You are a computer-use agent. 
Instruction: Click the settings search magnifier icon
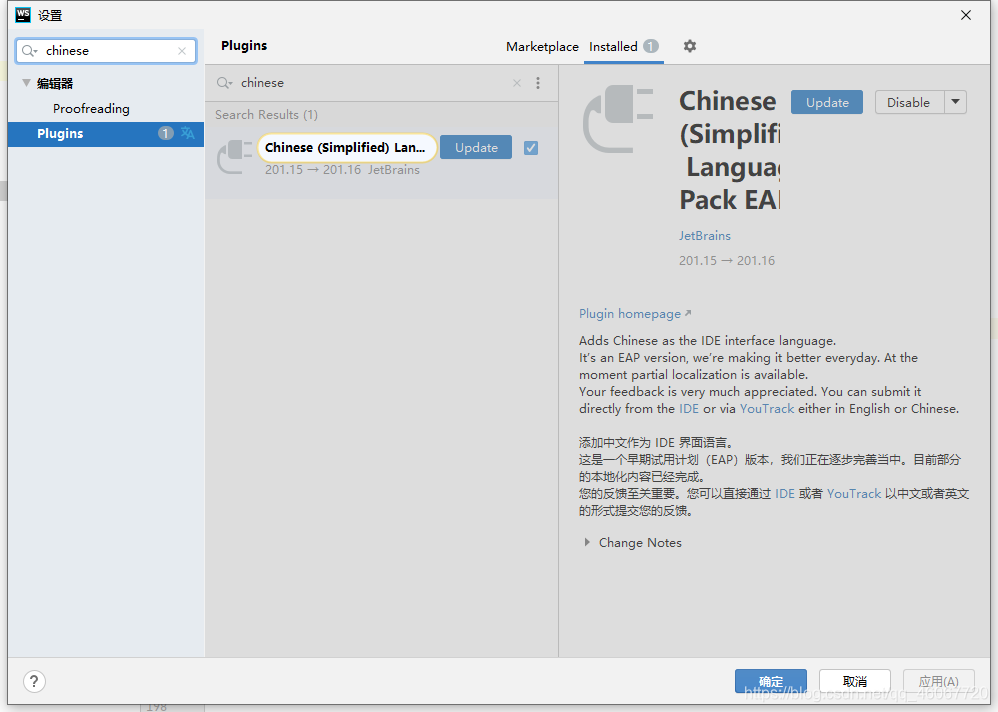[29, 51]
